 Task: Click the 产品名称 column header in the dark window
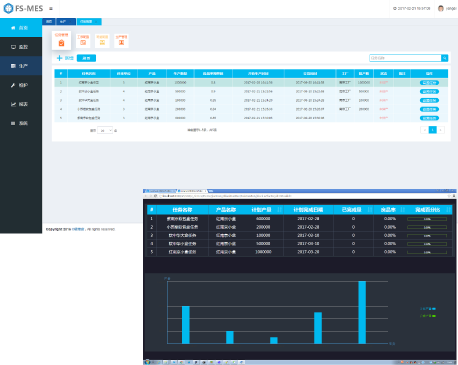tap(226, 210)
